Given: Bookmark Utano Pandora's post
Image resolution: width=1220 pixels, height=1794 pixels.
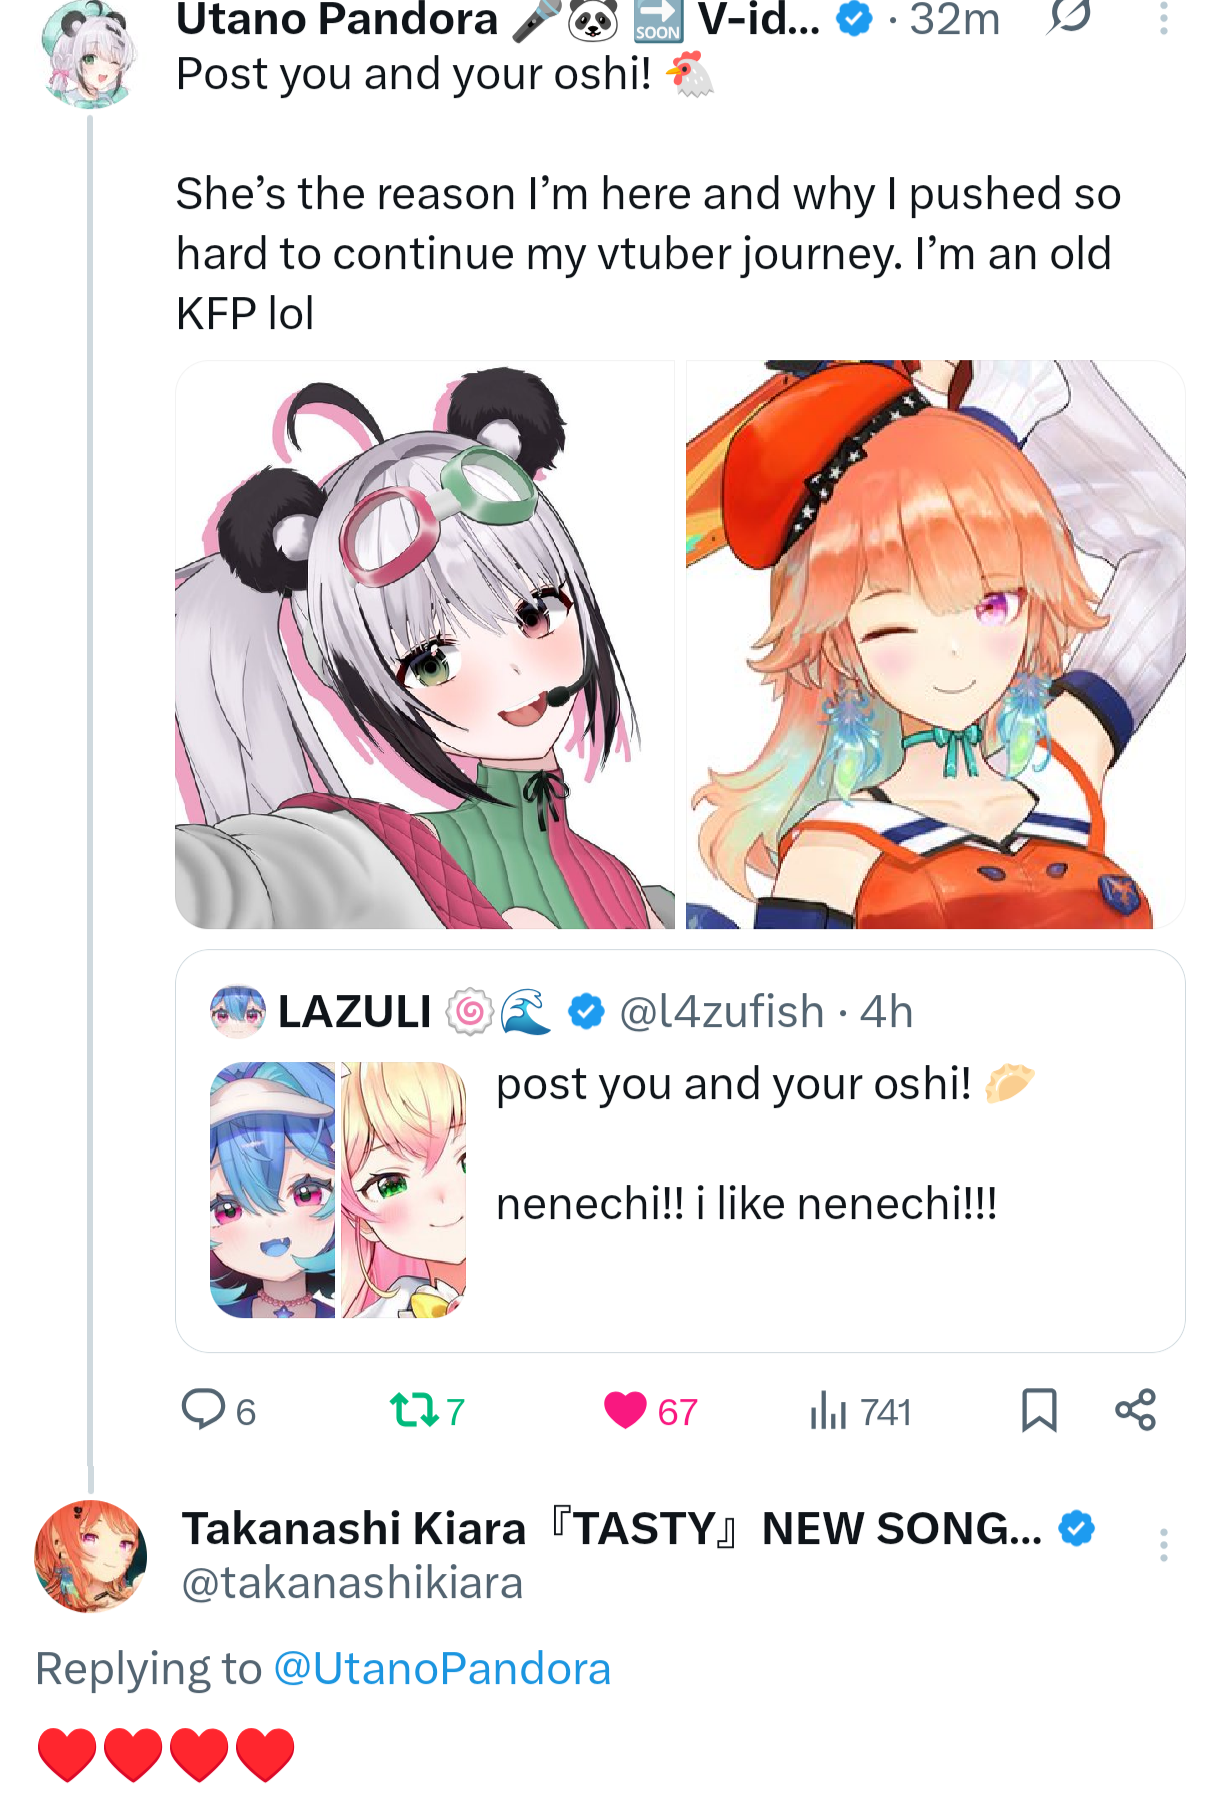Looking at the screenshot, I should coord(1039,1410).
